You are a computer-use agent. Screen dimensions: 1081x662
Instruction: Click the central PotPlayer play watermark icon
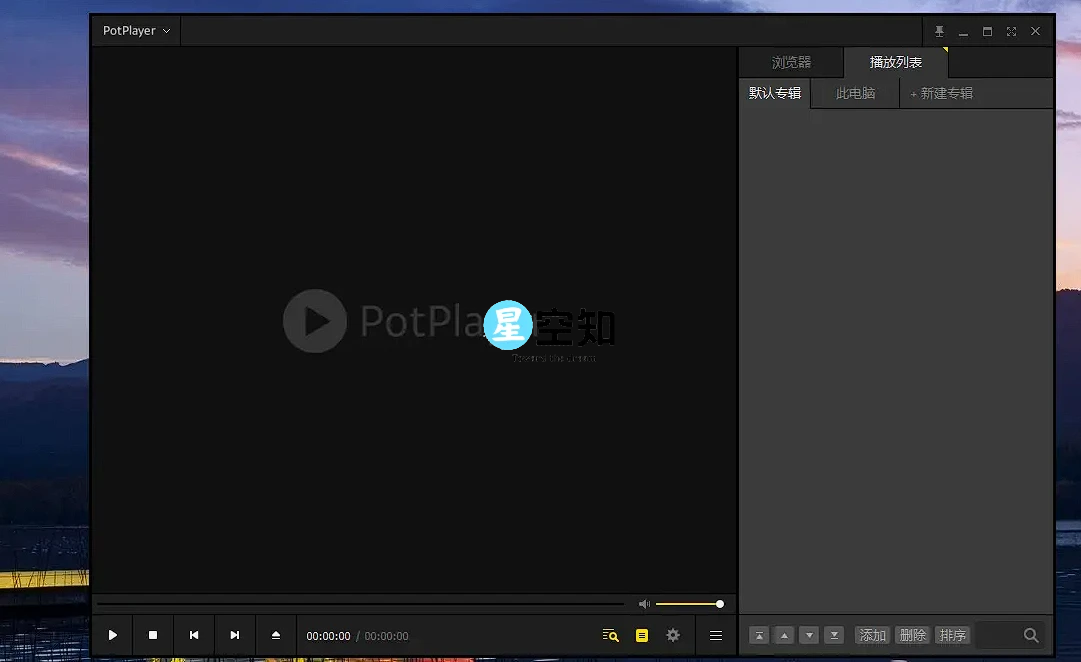coord(314,320)
